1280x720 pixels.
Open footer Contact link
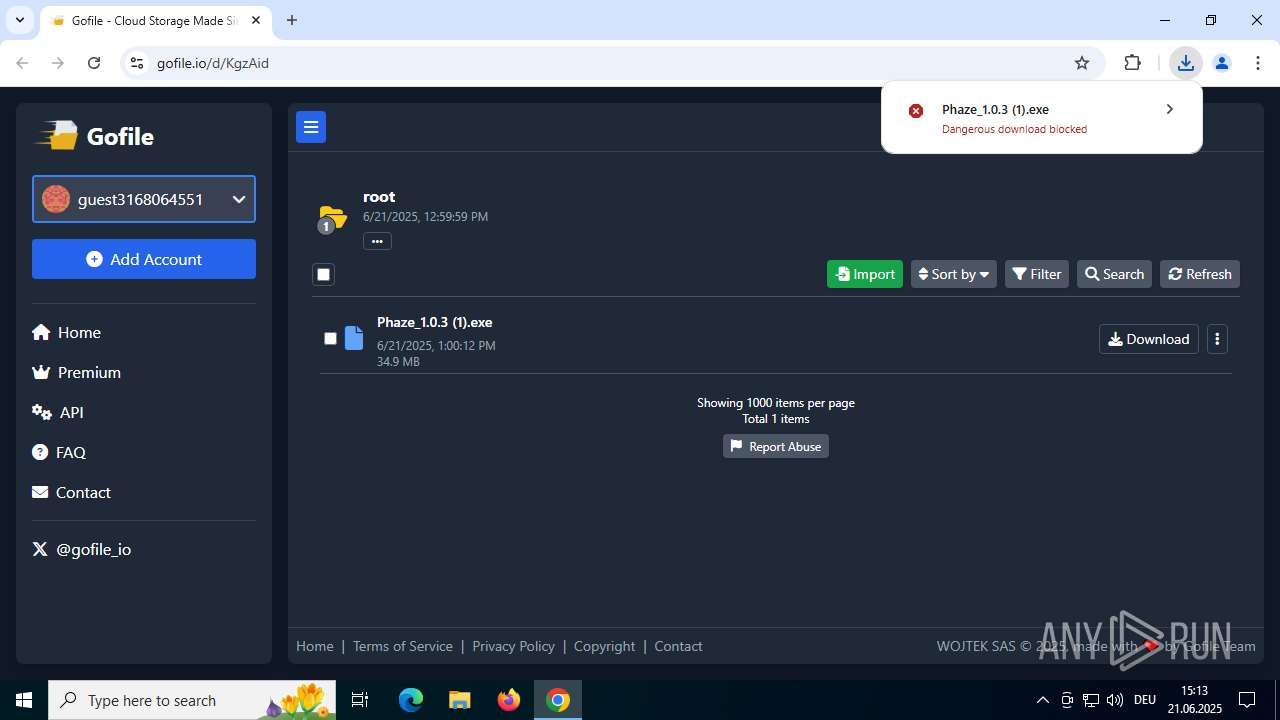(x=678, y=646)
